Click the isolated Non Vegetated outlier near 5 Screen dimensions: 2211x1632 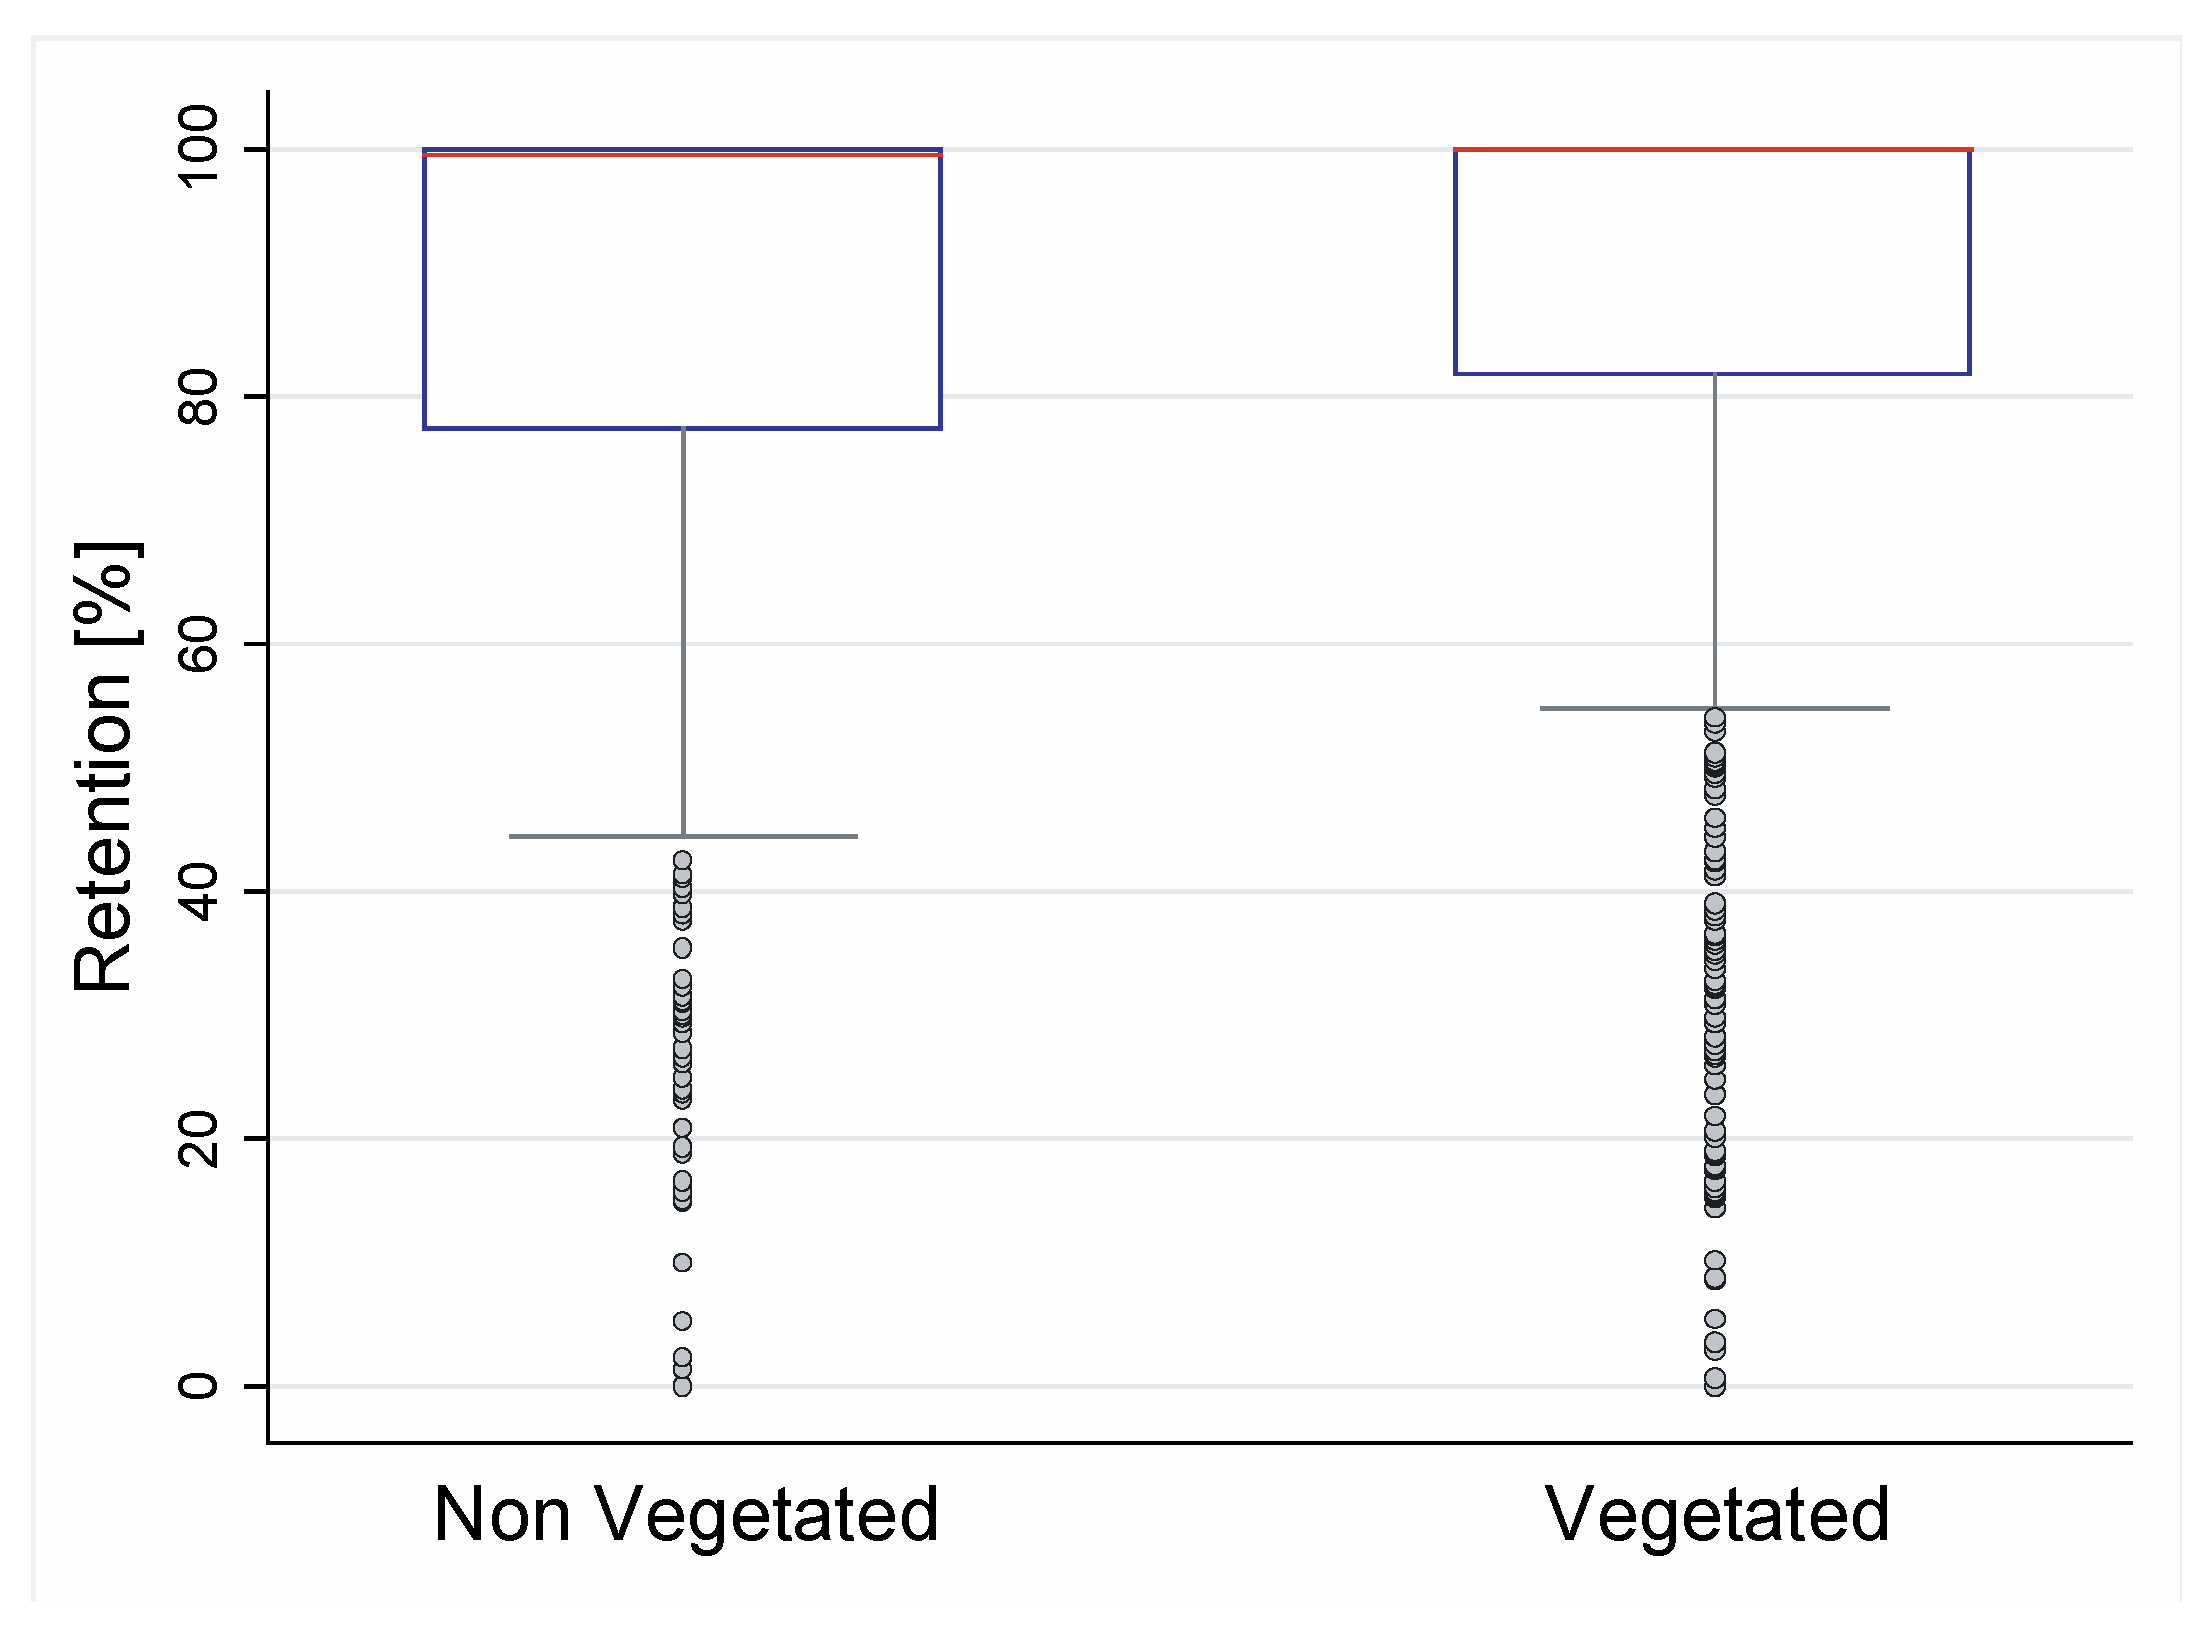point(682,1321)
